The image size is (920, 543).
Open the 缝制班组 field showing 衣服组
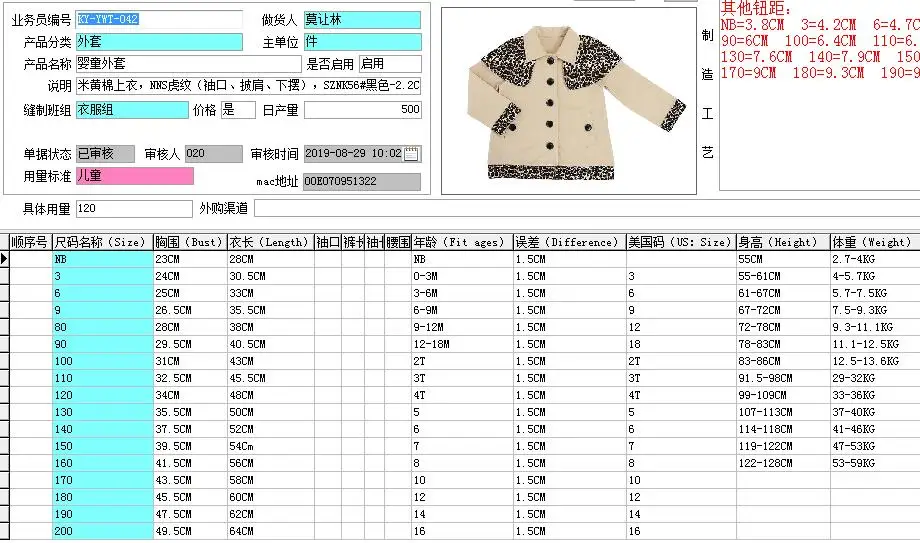tap(132, 110)
